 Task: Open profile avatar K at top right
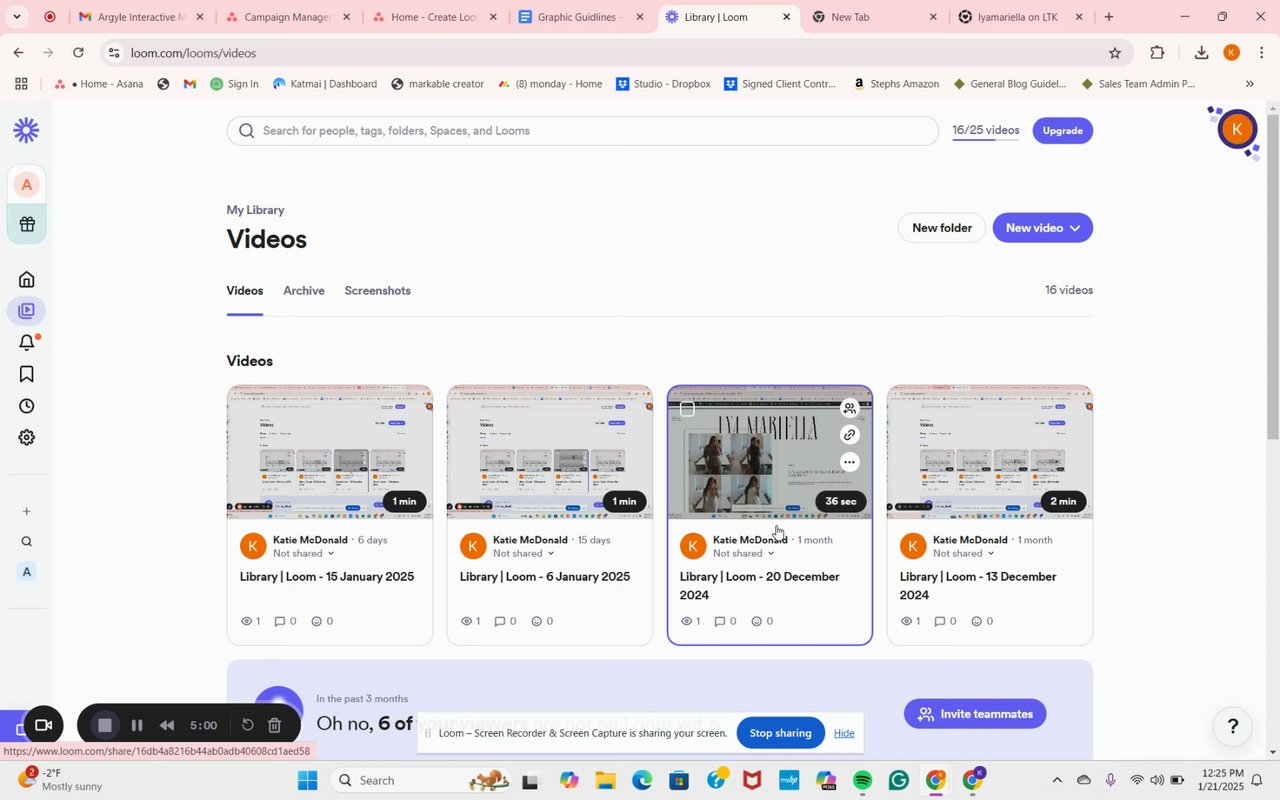pyautogui.click(x=1237, y=129)
